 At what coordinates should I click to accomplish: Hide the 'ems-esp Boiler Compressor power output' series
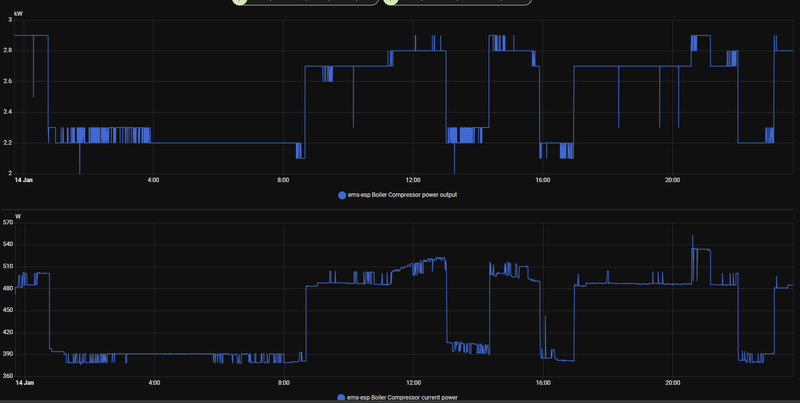click(x=402, y=195)
